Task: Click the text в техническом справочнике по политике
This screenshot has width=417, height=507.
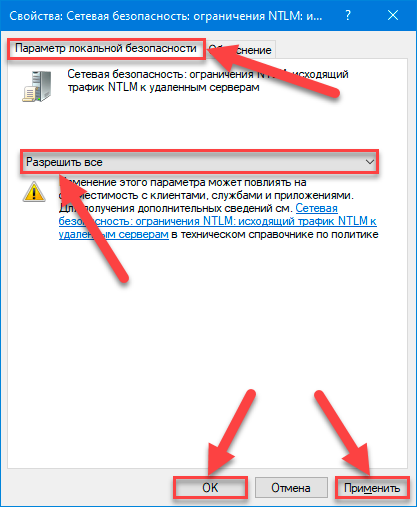Action: tap(275, 234)
